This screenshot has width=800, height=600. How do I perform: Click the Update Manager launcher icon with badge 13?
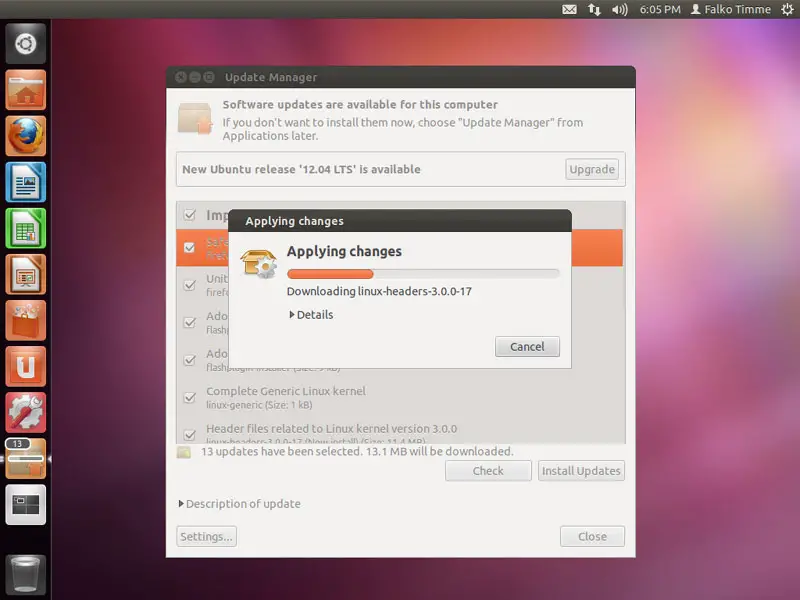coord(26,459)
